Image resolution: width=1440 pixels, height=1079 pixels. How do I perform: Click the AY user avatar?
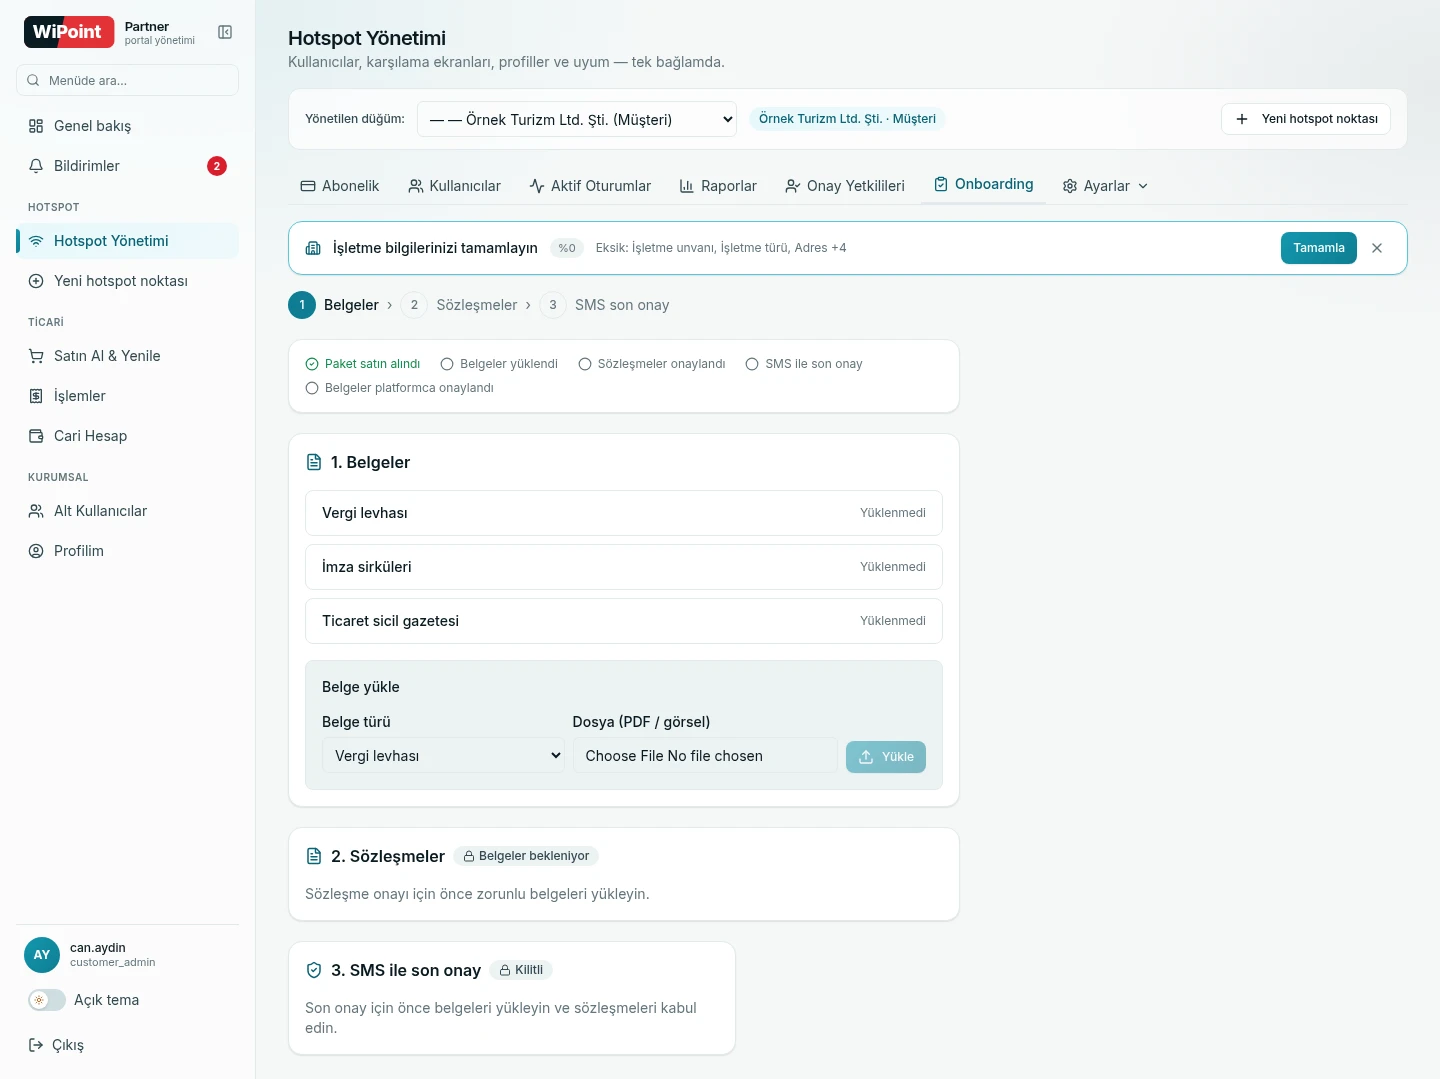42,955
